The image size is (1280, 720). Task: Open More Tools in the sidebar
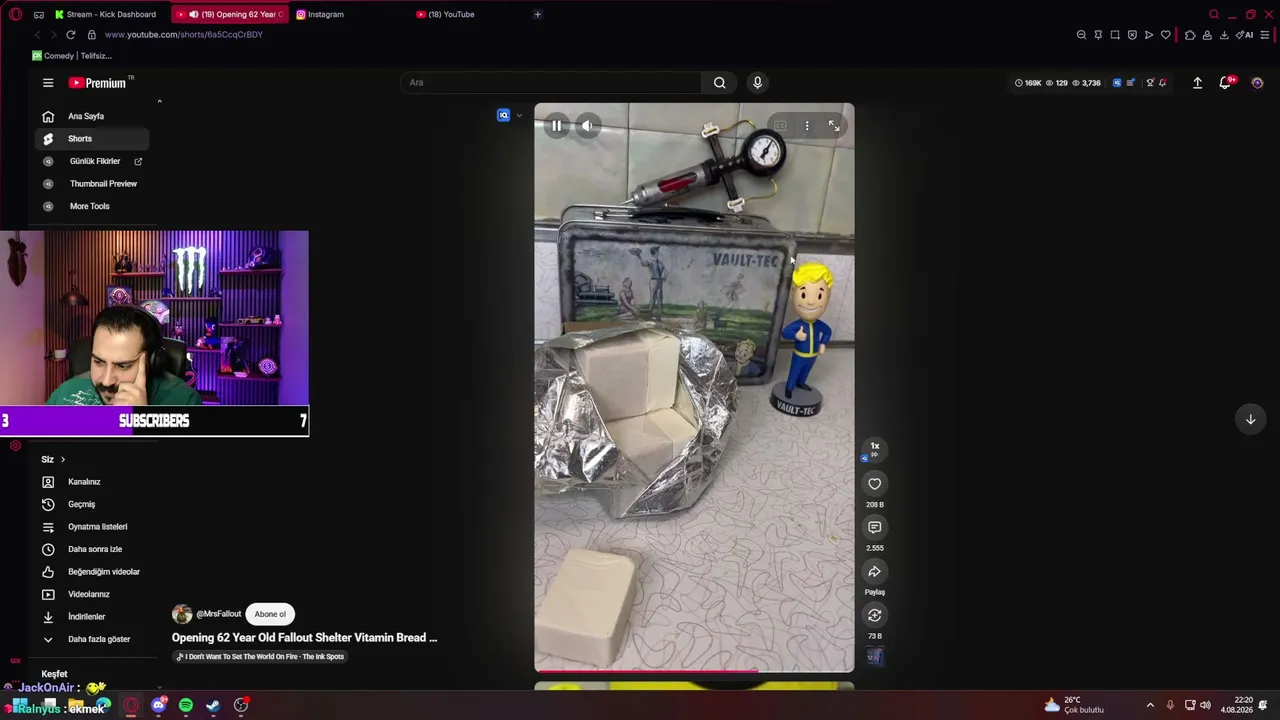coord(92,206)
